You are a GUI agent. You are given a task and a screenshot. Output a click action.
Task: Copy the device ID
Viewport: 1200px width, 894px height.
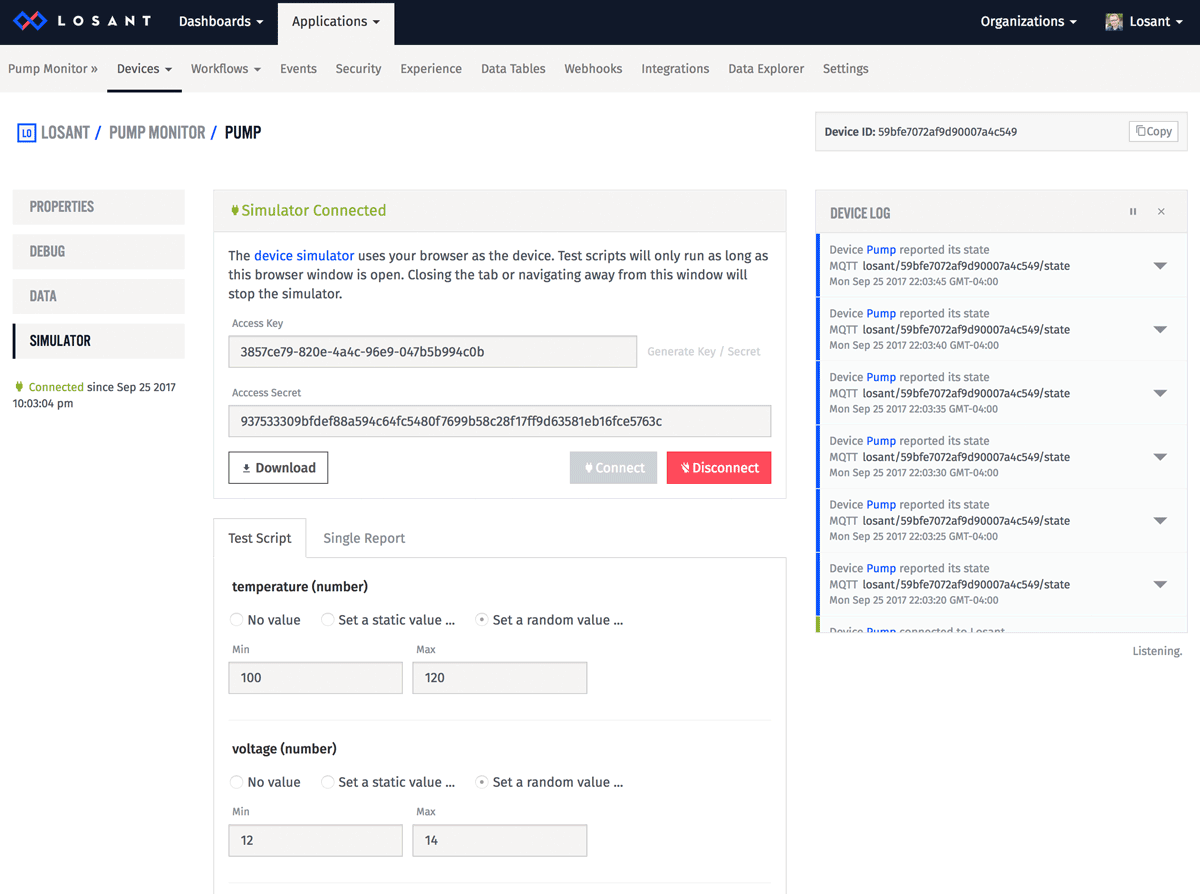[1153, 131]
